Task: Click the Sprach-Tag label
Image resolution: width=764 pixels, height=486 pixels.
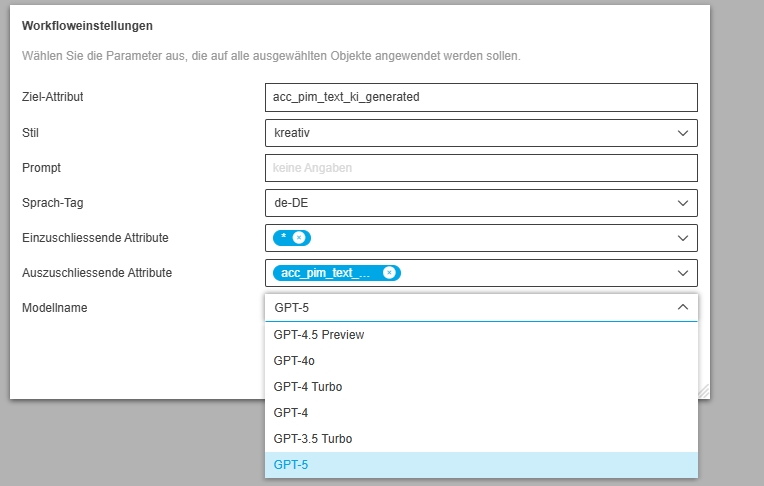Action: coord(53,203)
